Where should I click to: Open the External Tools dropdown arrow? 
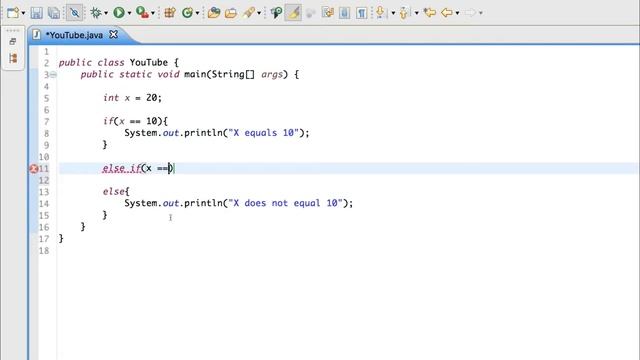[153, 13]
